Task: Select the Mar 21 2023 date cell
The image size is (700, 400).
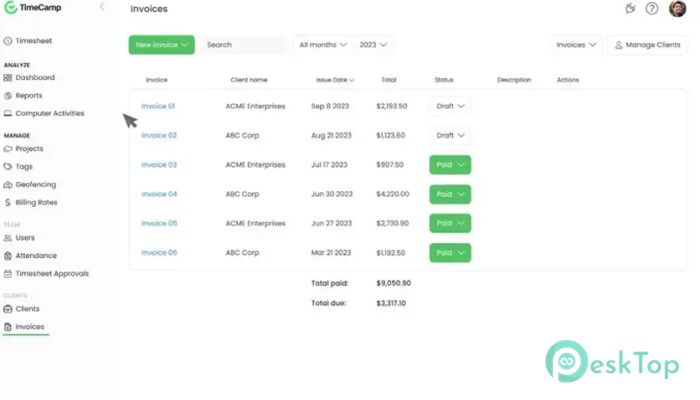Action: click(331, 253)
